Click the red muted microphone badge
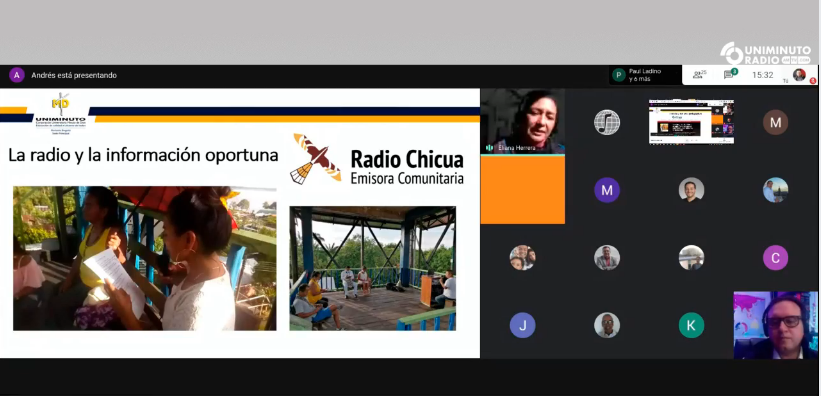Viewport: 823px width, 397px height. (x=813, y=81)
